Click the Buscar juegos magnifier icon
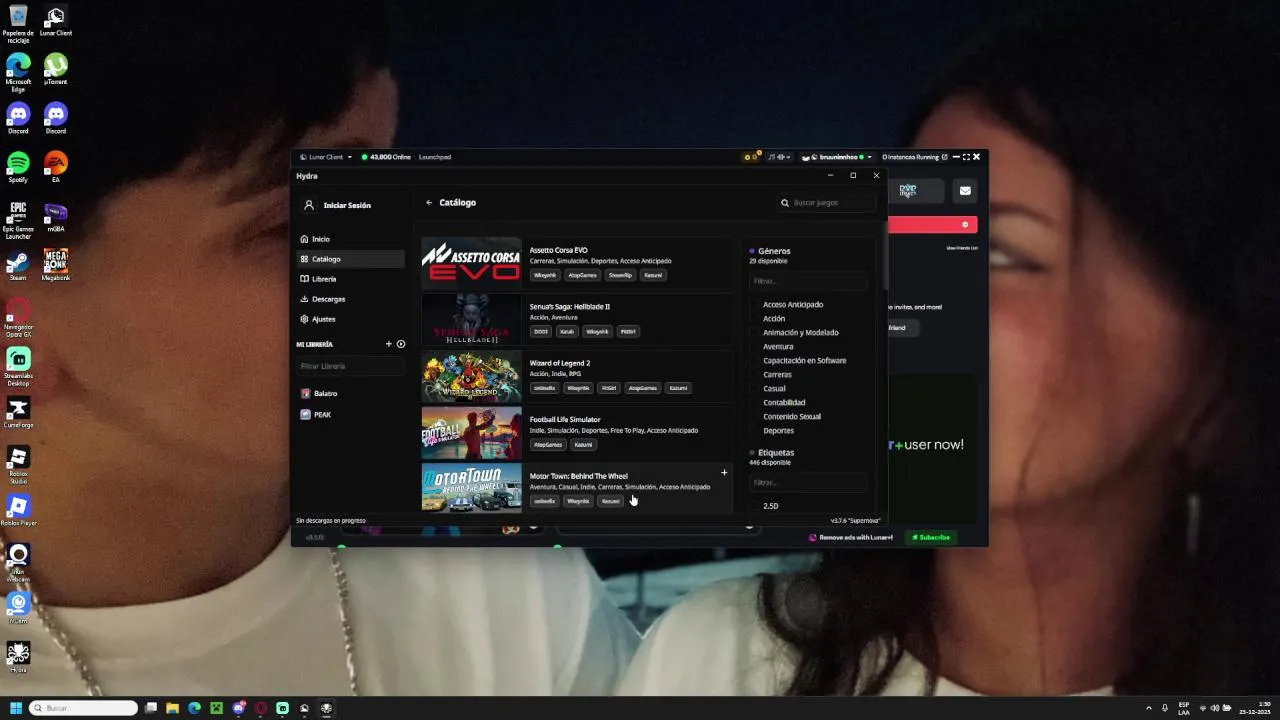1280x720 pixels. click(x=785, y=203)
